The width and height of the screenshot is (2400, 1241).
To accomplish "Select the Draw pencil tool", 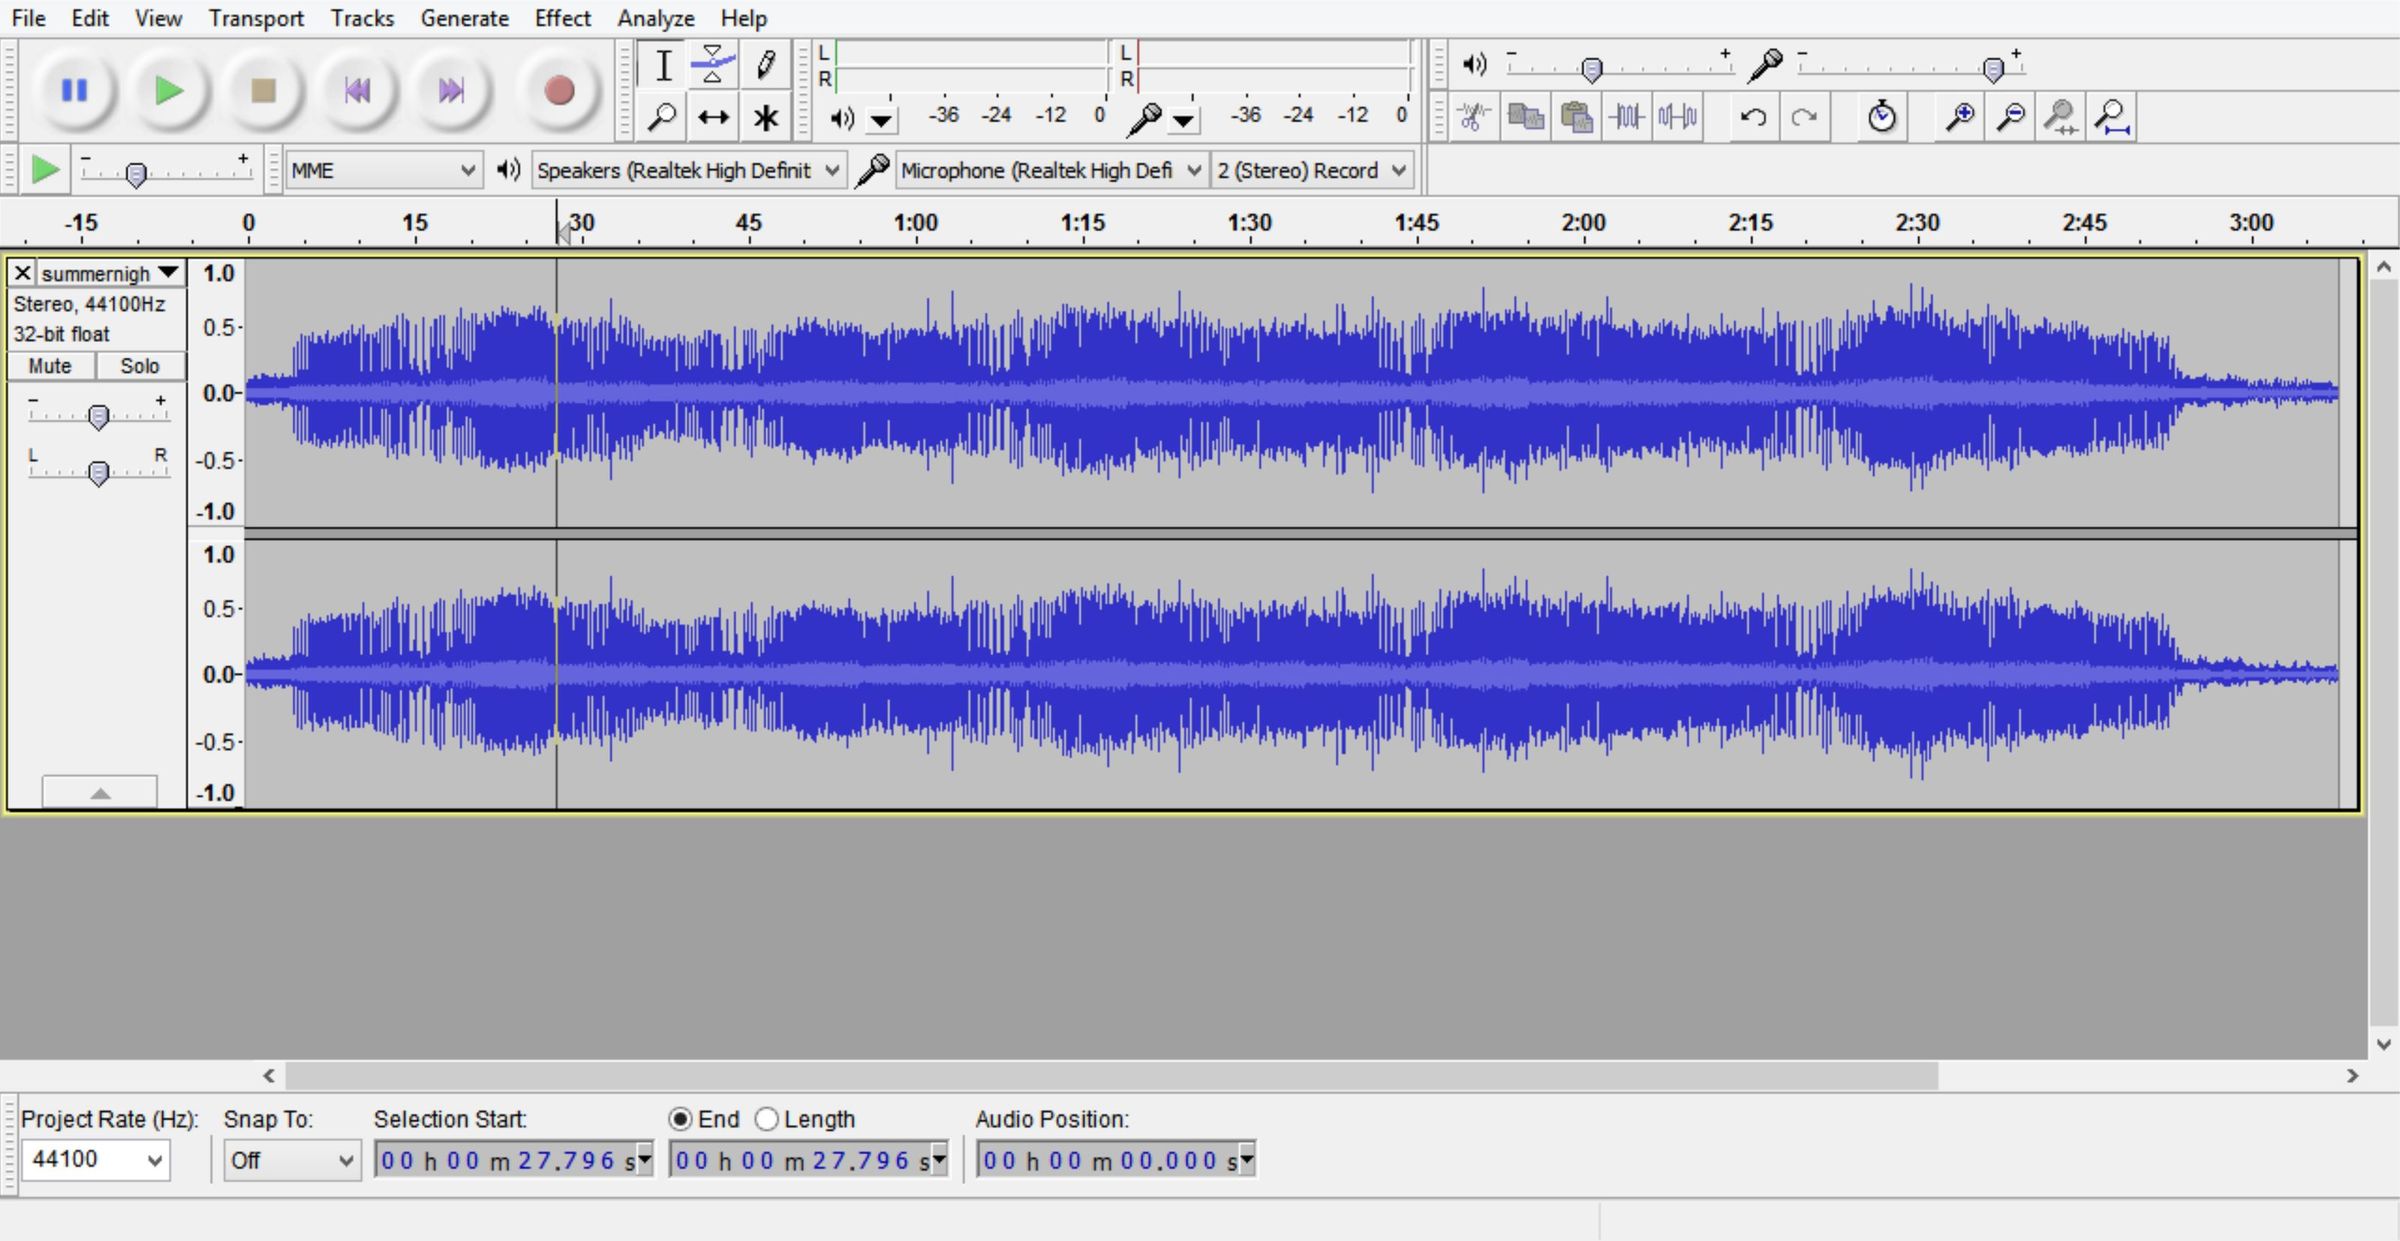I will 766,65.
